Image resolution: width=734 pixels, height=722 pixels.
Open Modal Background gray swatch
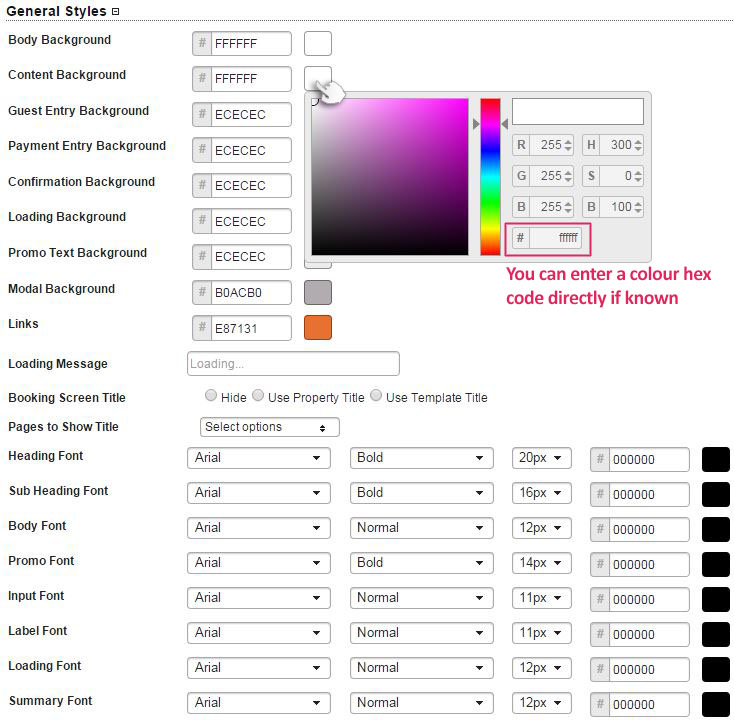click(x=318, y=293)
